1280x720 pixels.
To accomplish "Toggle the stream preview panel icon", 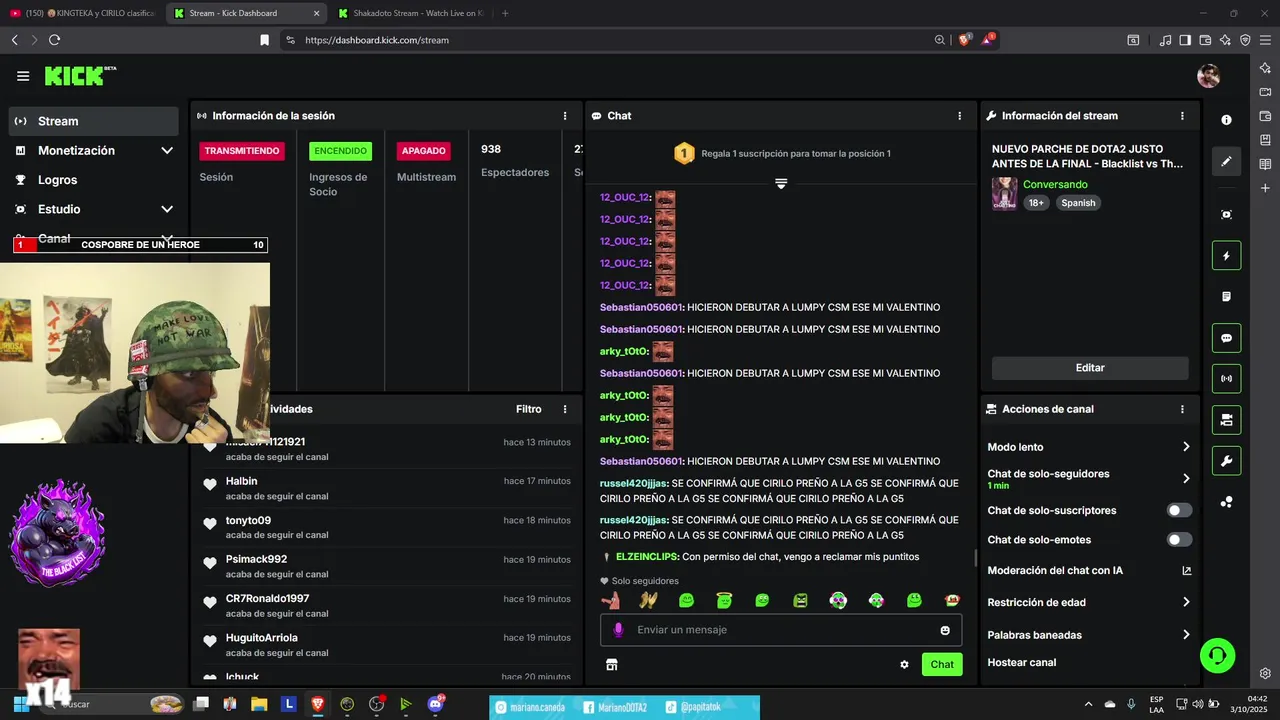I will pyautogui.click(x=1227, y=215).
